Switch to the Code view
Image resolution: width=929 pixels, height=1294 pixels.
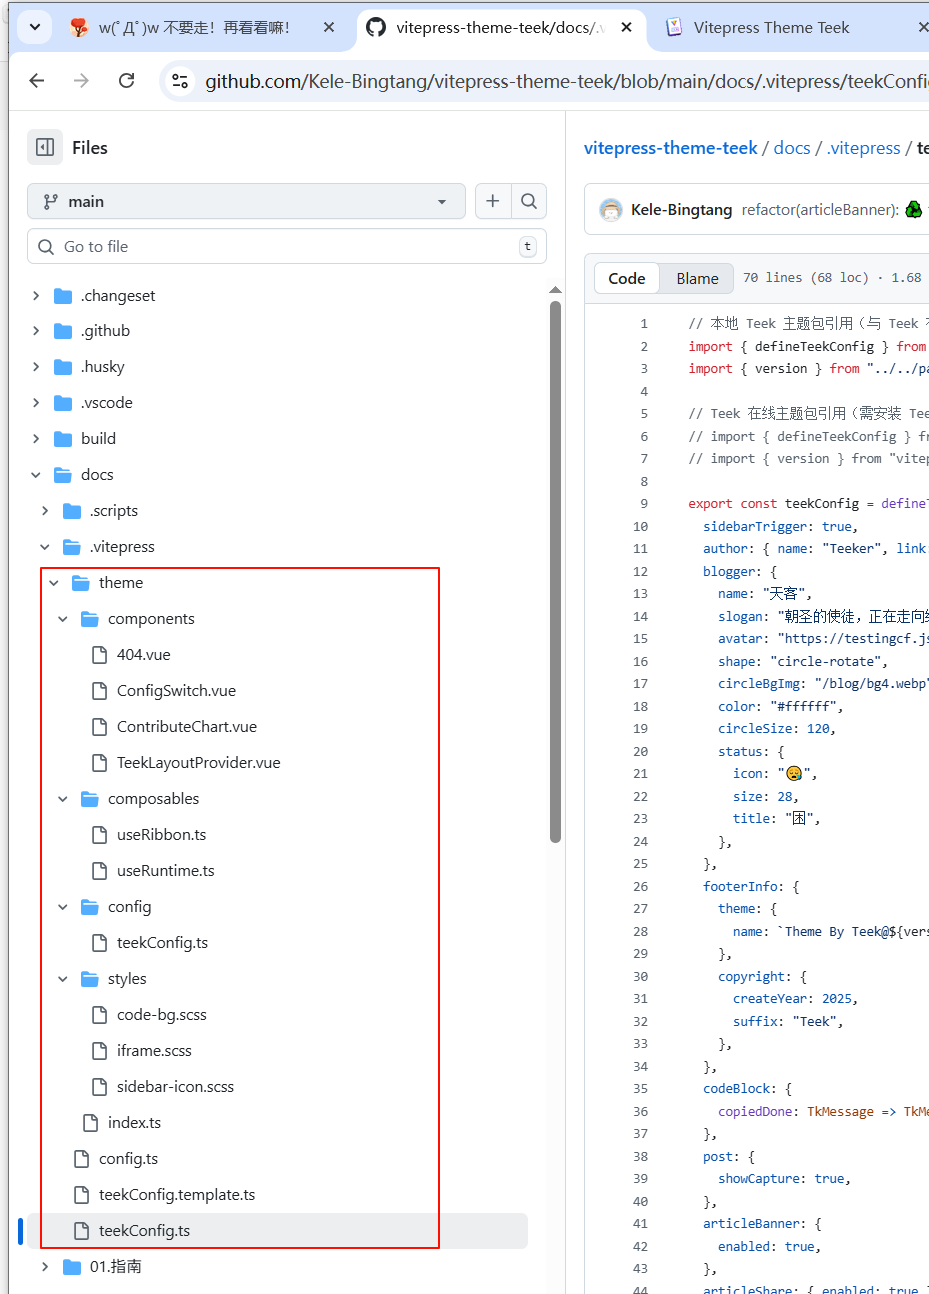[627, 278]
